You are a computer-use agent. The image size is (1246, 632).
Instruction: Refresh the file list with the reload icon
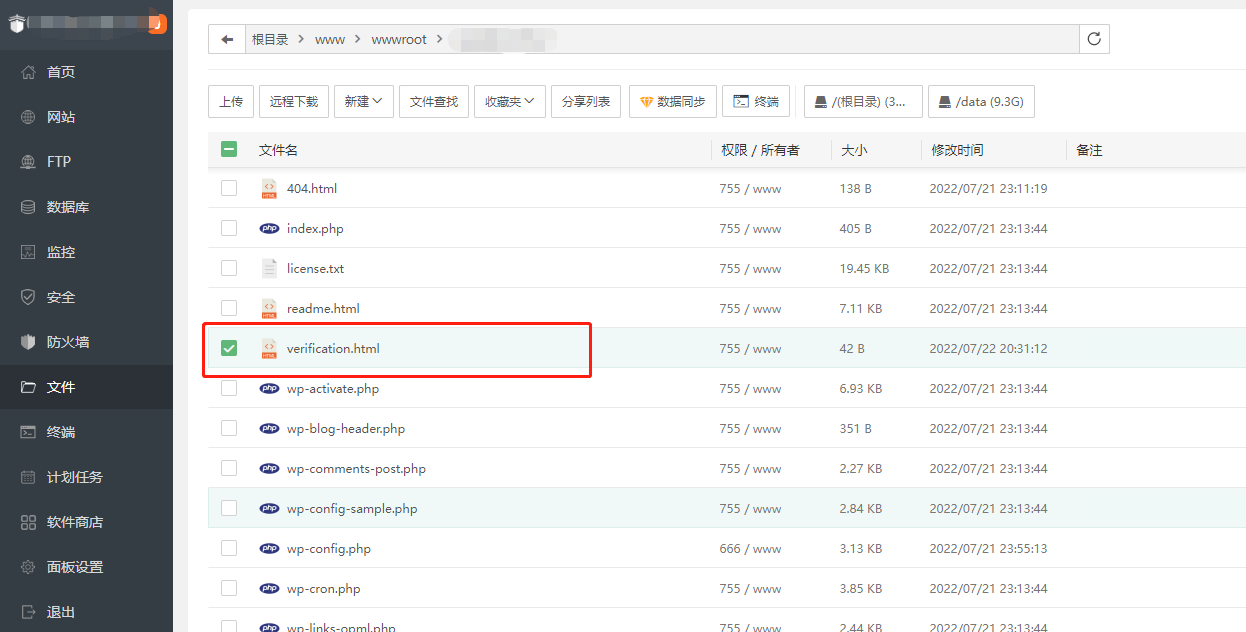pos(1093,38)
